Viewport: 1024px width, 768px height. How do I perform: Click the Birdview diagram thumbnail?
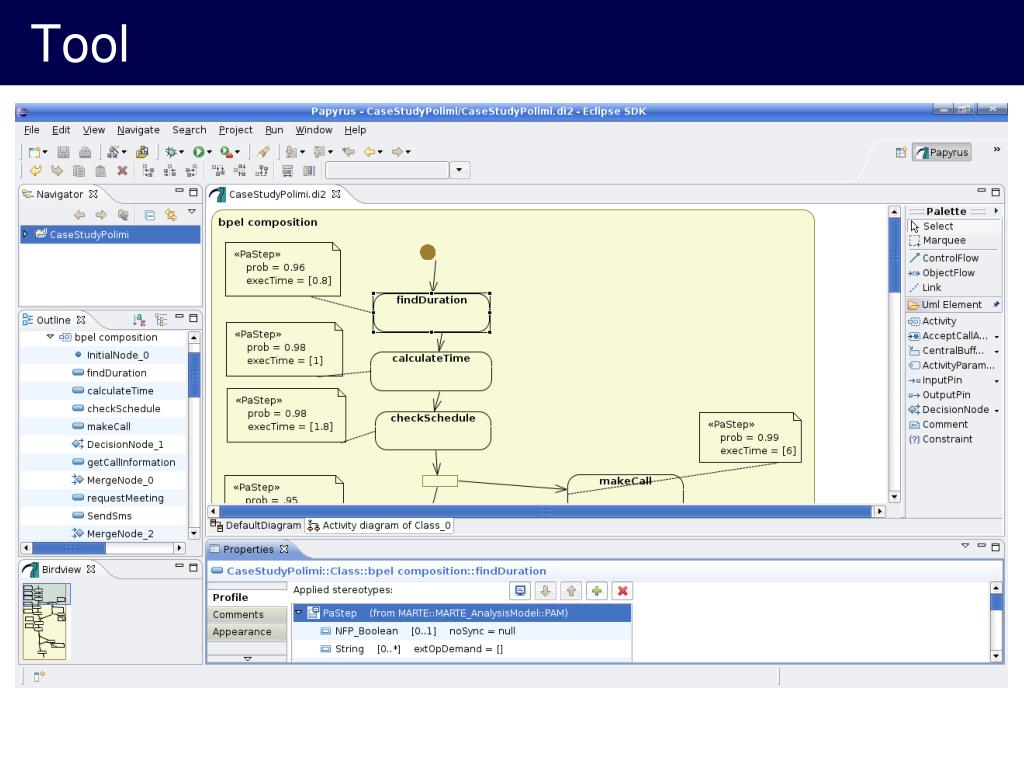46,620
